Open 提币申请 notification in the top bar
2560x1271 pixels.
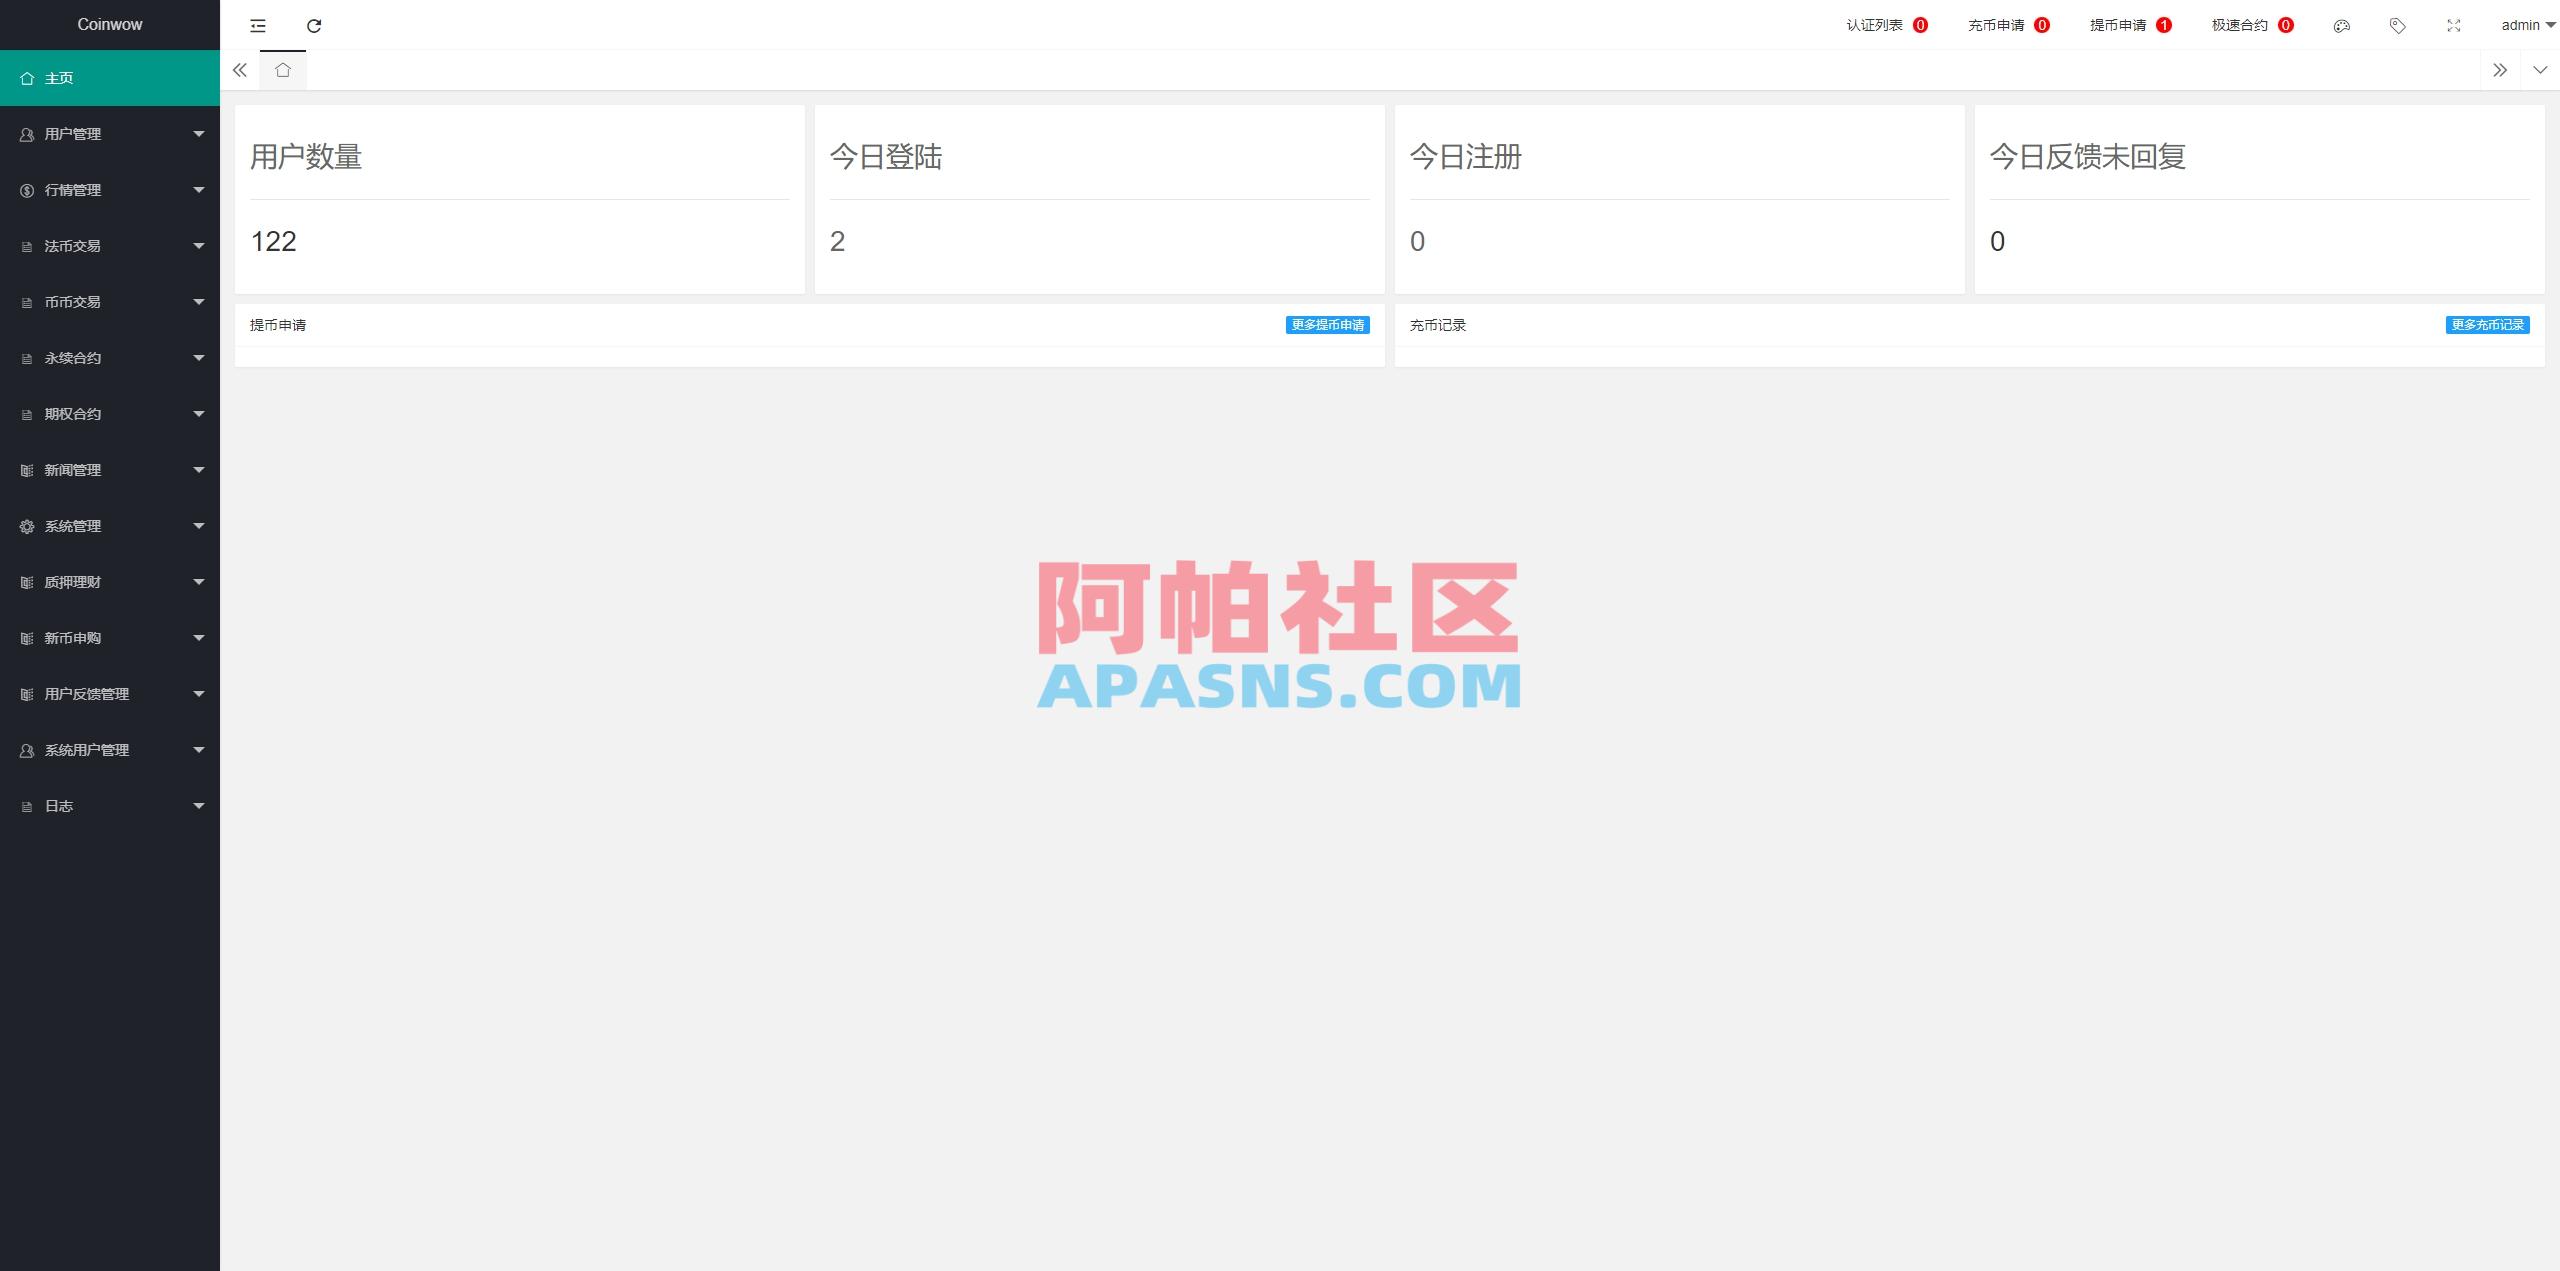pos(2131,25)
